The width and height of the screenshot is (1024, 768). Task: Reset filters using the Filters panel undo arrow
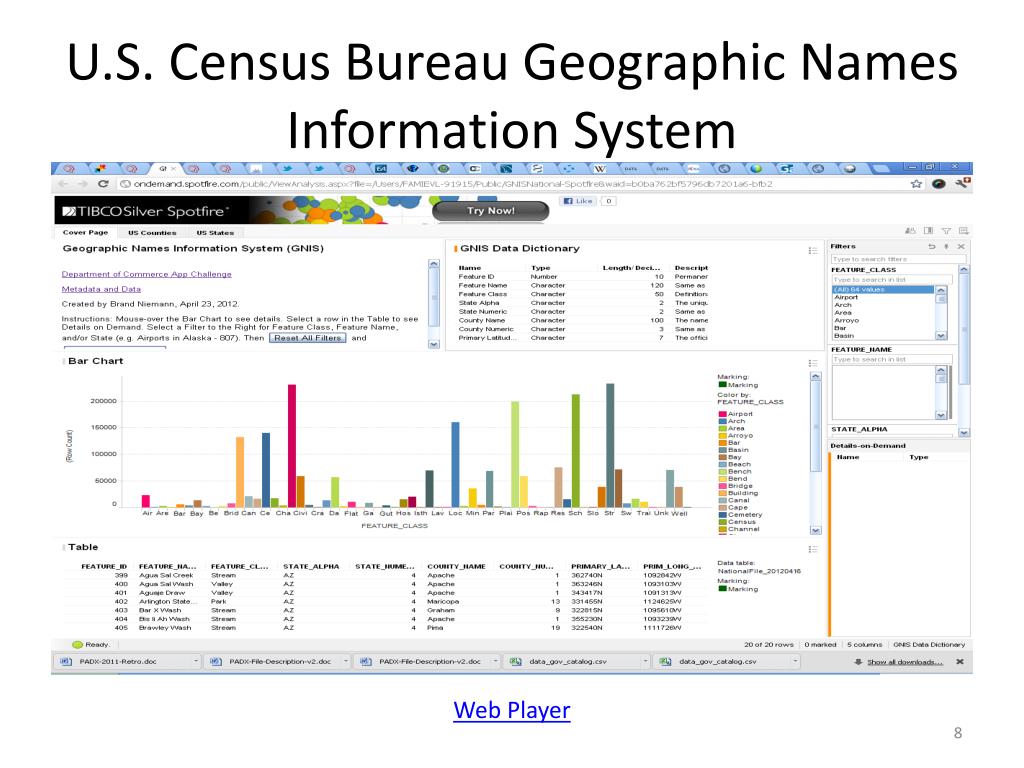coord(932,247)
